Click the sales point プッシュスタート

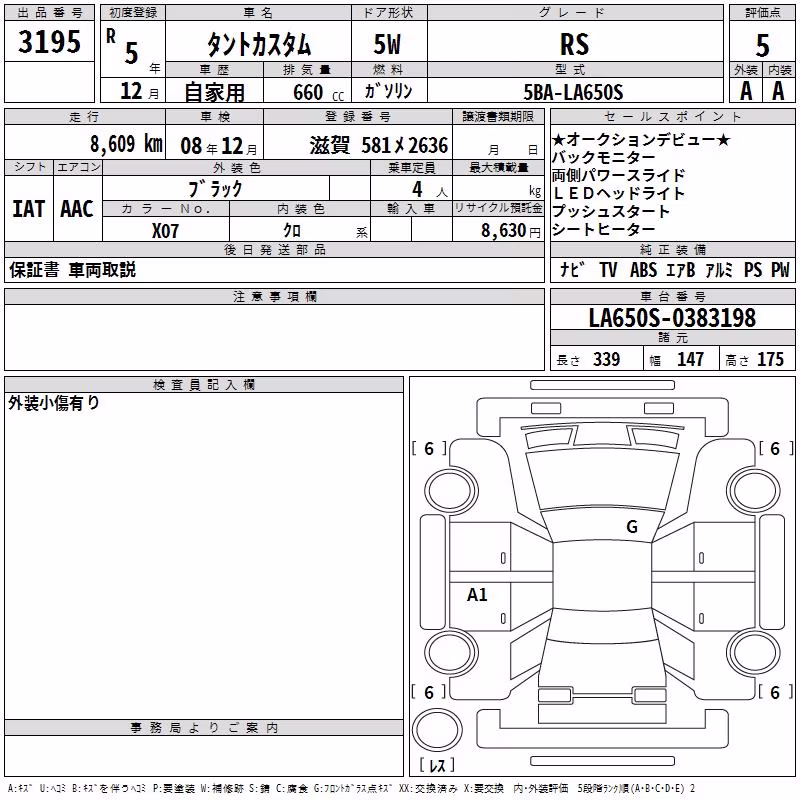tap(610, 211)
